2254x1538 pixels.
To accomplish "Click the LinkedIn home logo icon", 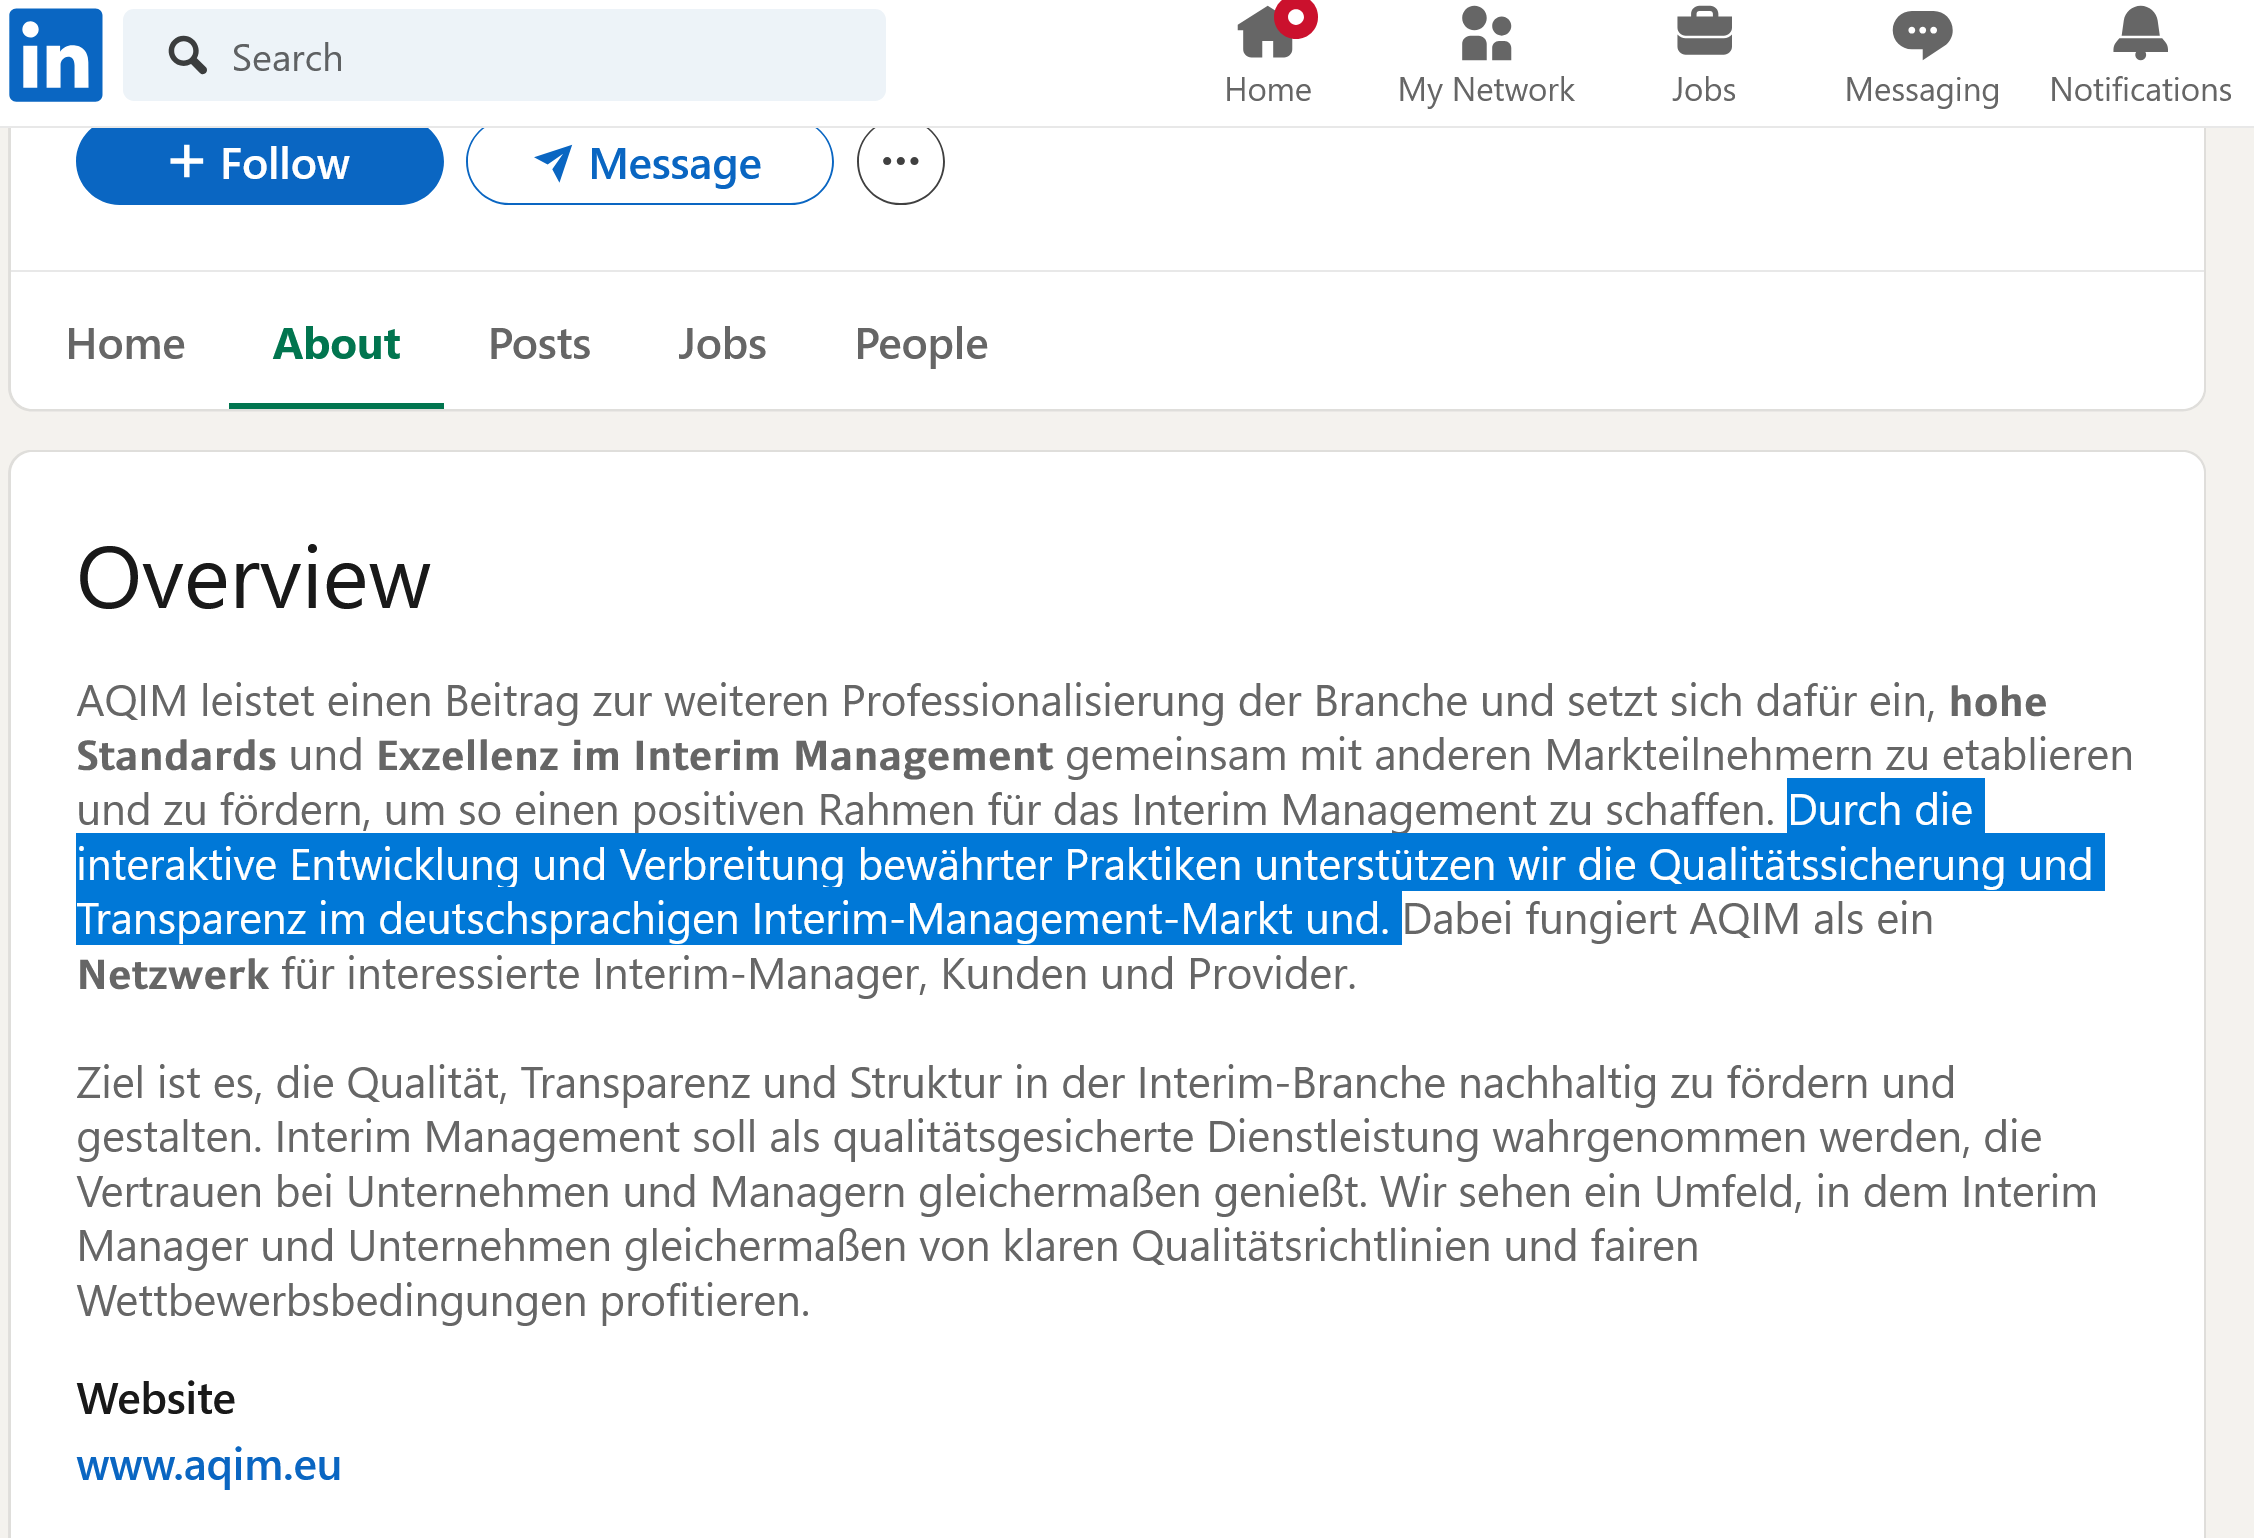I will click(x=57, y=55).
